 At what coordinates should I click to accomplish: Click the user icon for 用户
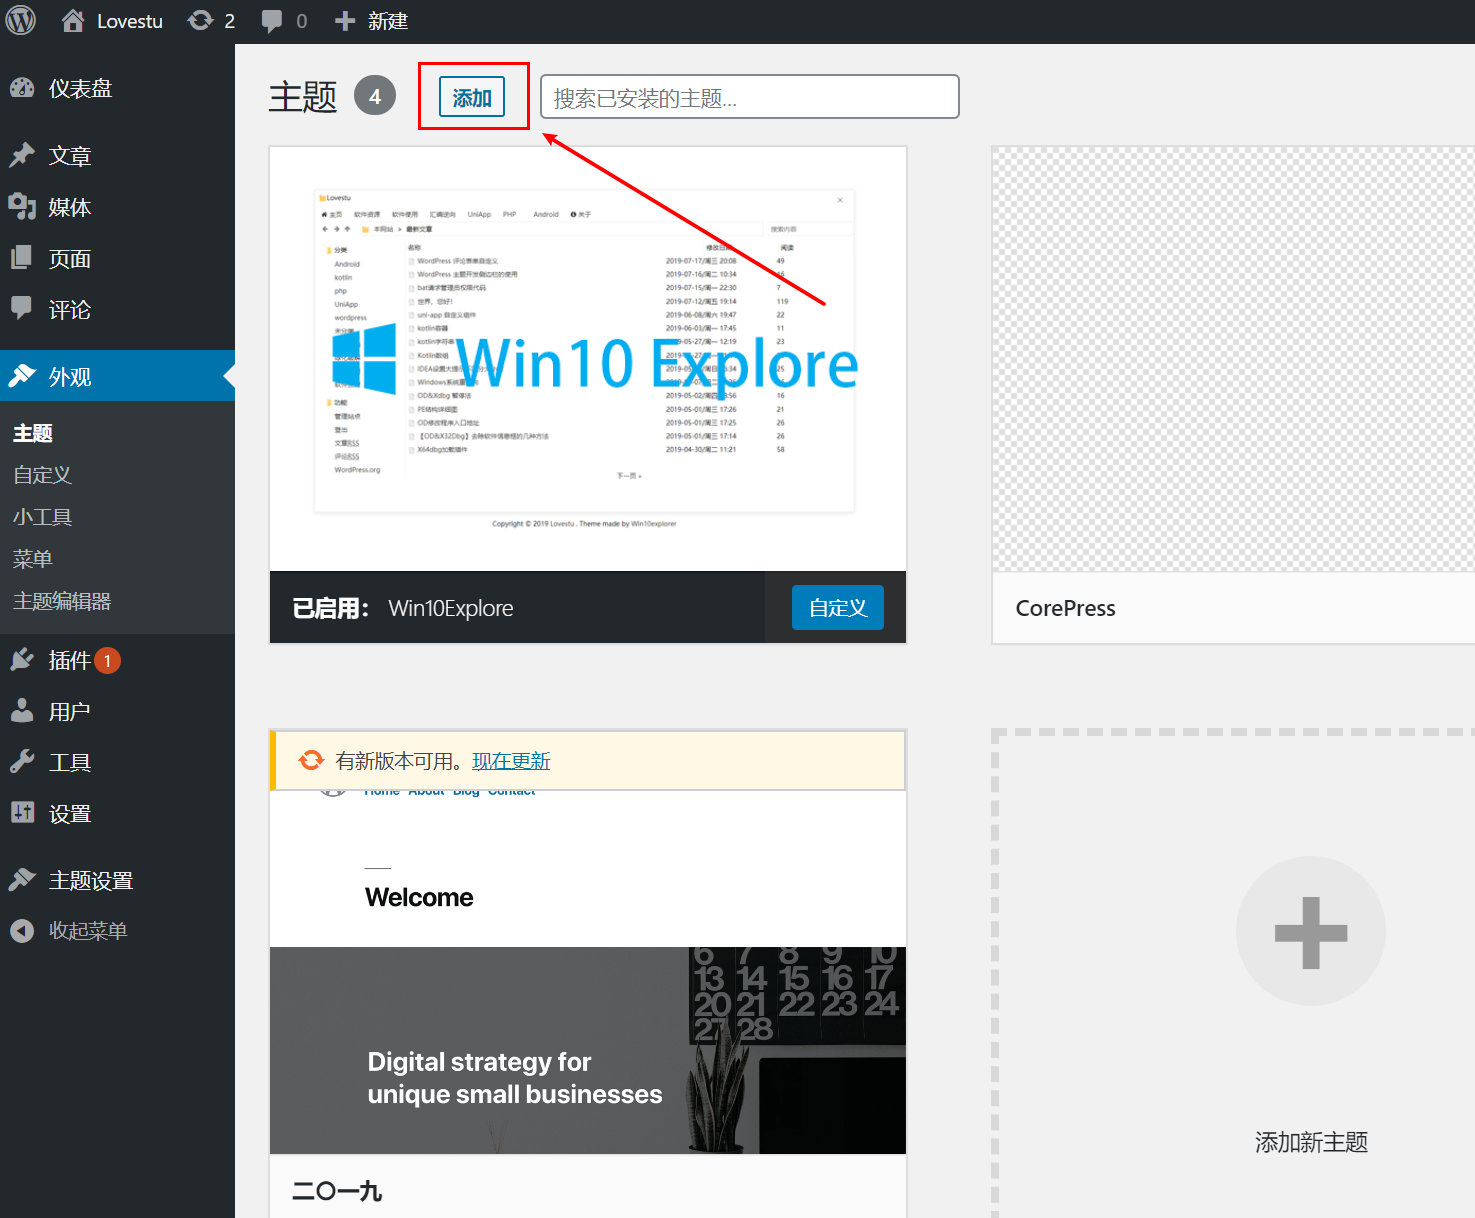[22, 711]
